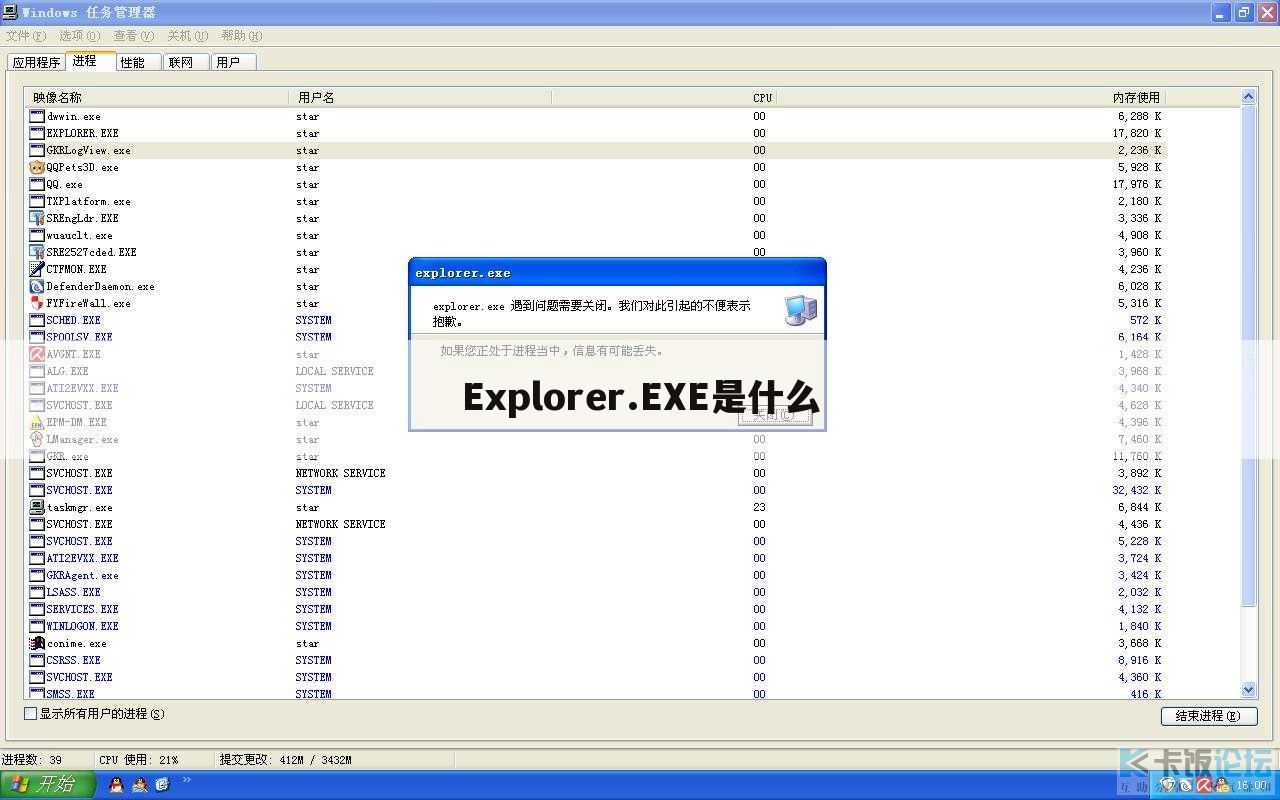This screenshot has width=1280, height=800.
Task: Select SVCHOST.EXE row with 3,892 K
Action: click(x=596, y=473)
